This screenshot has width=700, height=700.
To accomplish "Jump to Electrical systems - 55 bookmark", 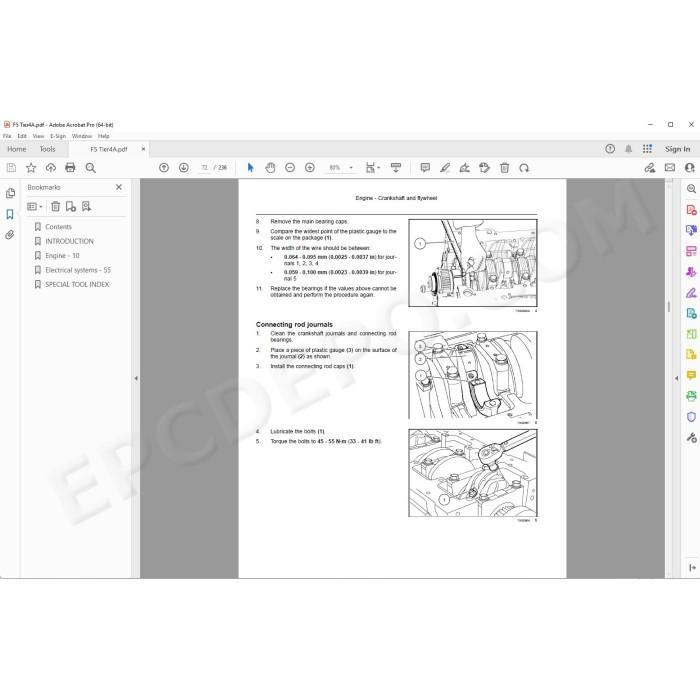I will [x=78, y=270].
